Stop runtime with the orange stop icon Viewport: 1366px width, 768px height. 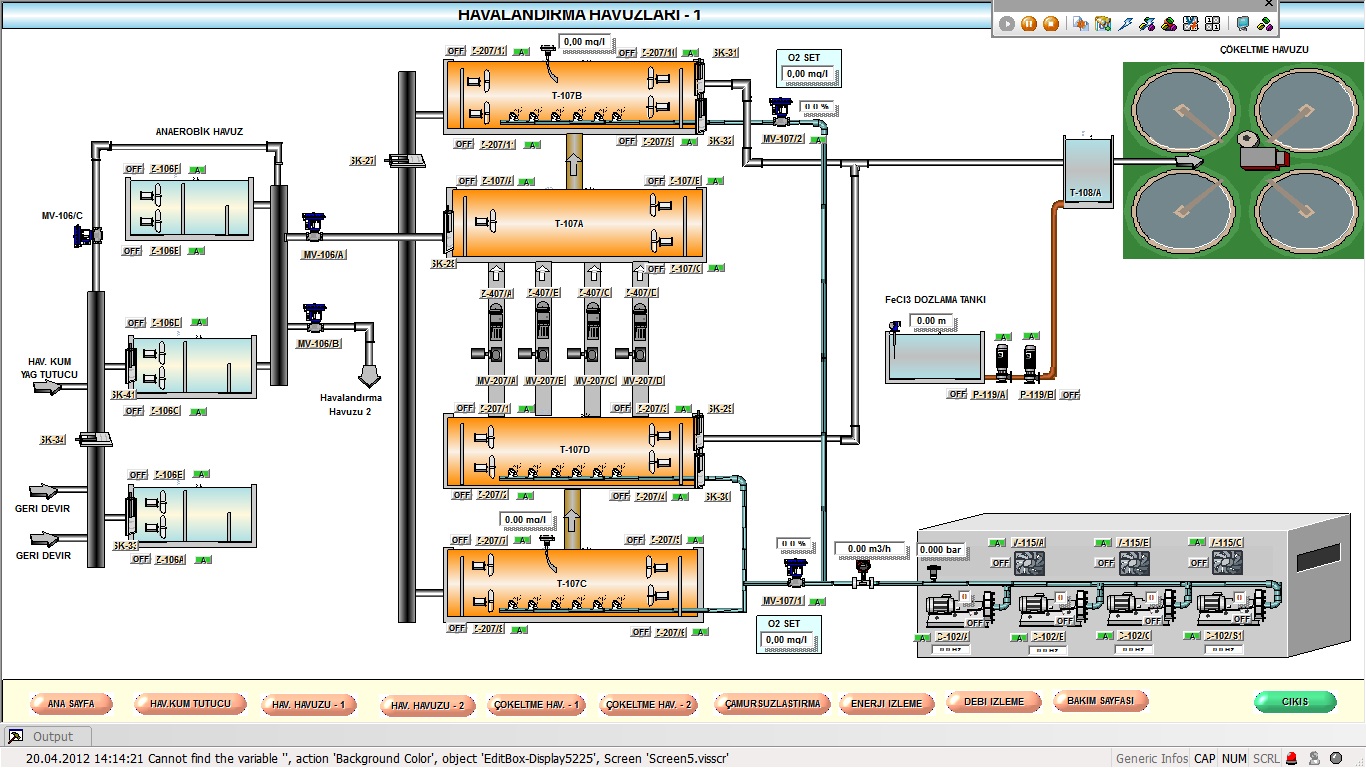point(1051,24)
